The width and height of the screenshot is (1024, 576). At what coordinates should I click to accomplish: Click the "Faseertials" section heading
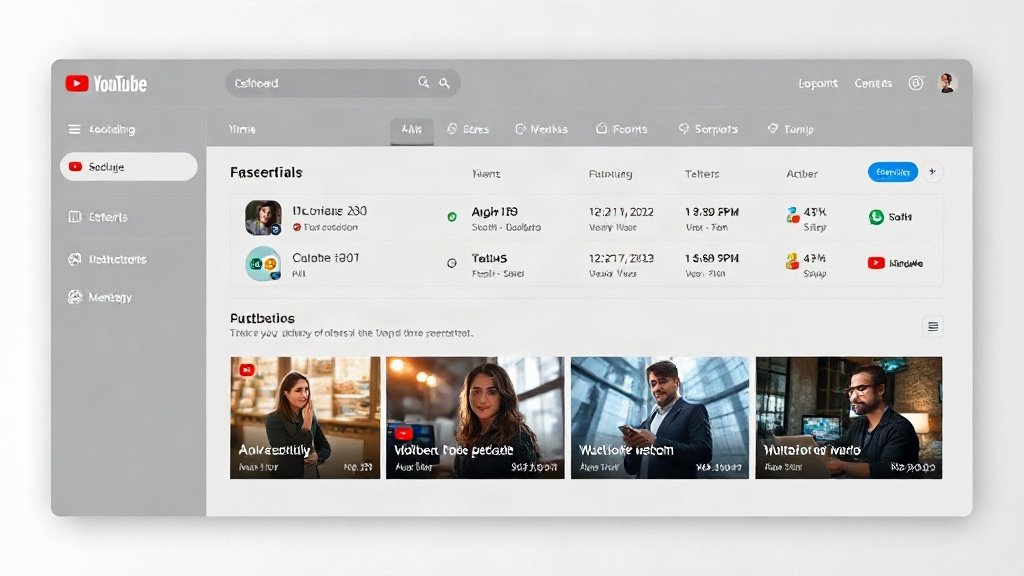266,172
